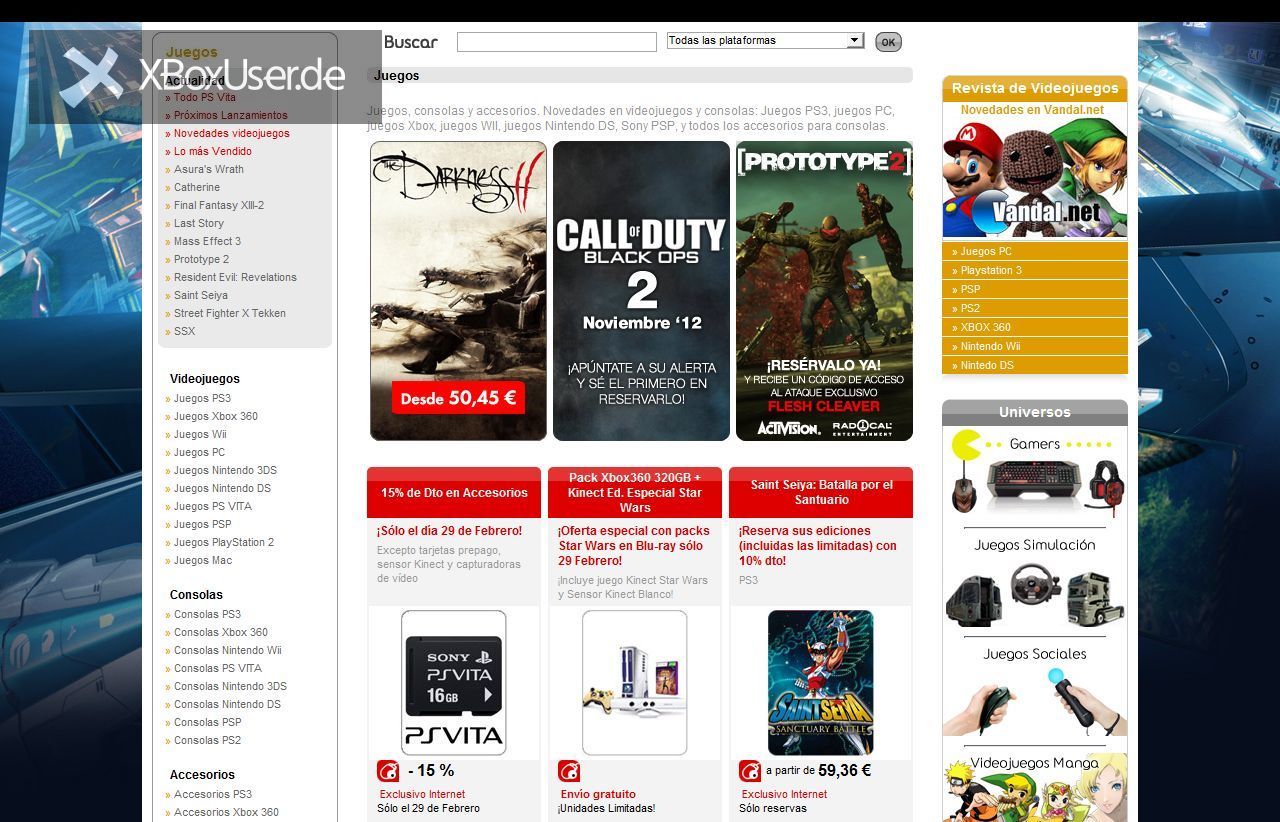The image size is (1280, 822).
Task: Open Lo más Vendido link
Action: [x=212, y=151]
